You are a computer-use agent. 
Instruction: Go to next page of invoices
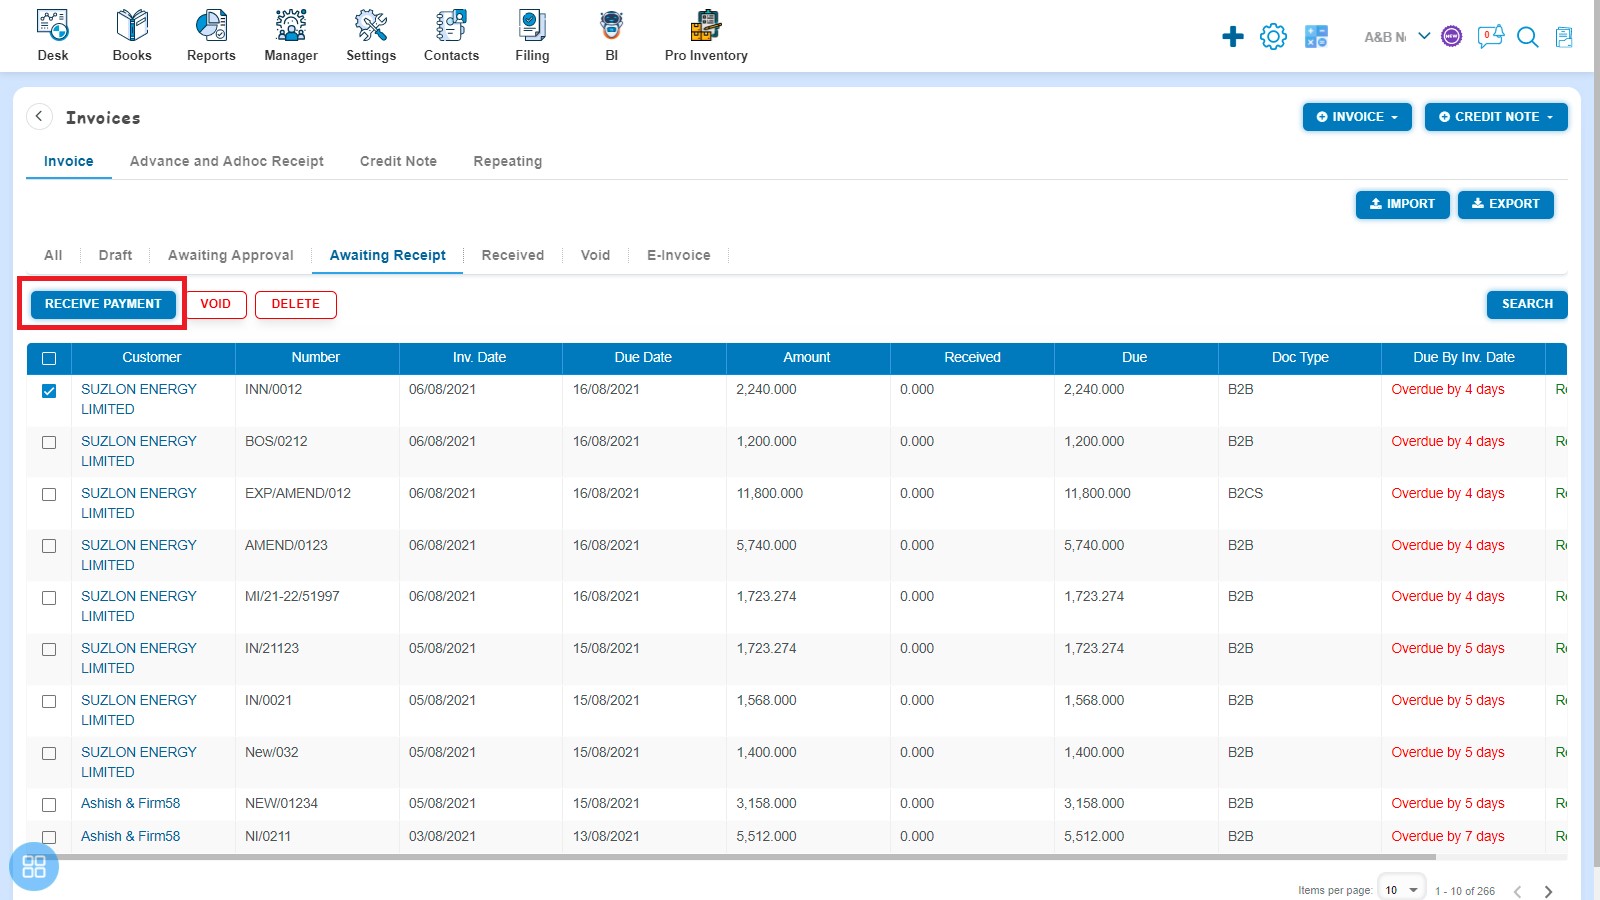(1548, 891)
